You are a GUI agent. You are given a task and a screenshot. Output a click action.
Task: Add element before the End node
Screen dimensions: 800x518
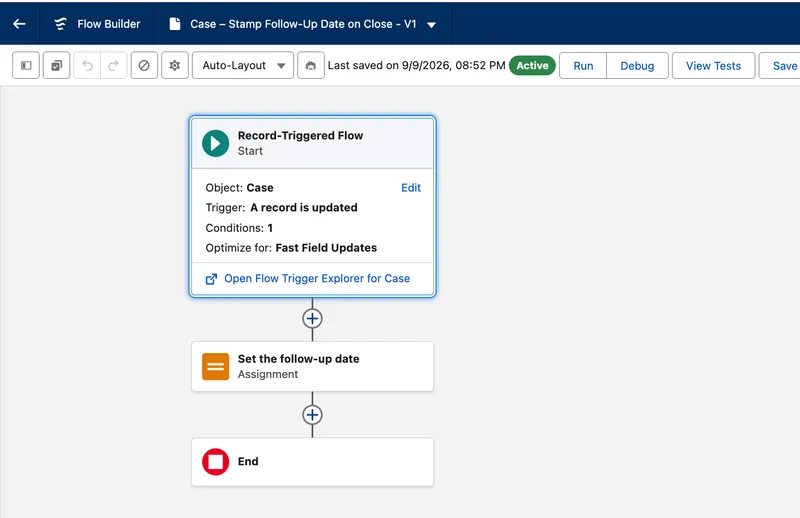point(312,415)
